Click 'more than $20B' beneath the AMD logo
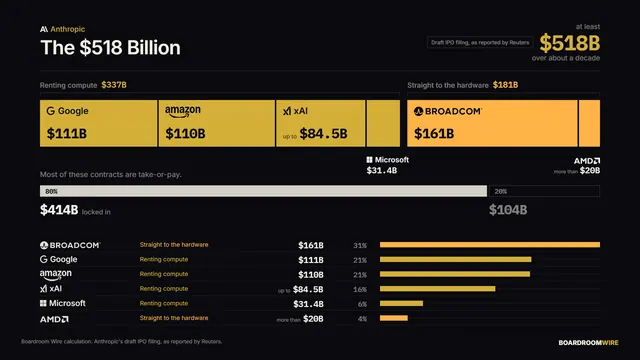640x360 pixels. pyautogui.click(x=577, y=171)
